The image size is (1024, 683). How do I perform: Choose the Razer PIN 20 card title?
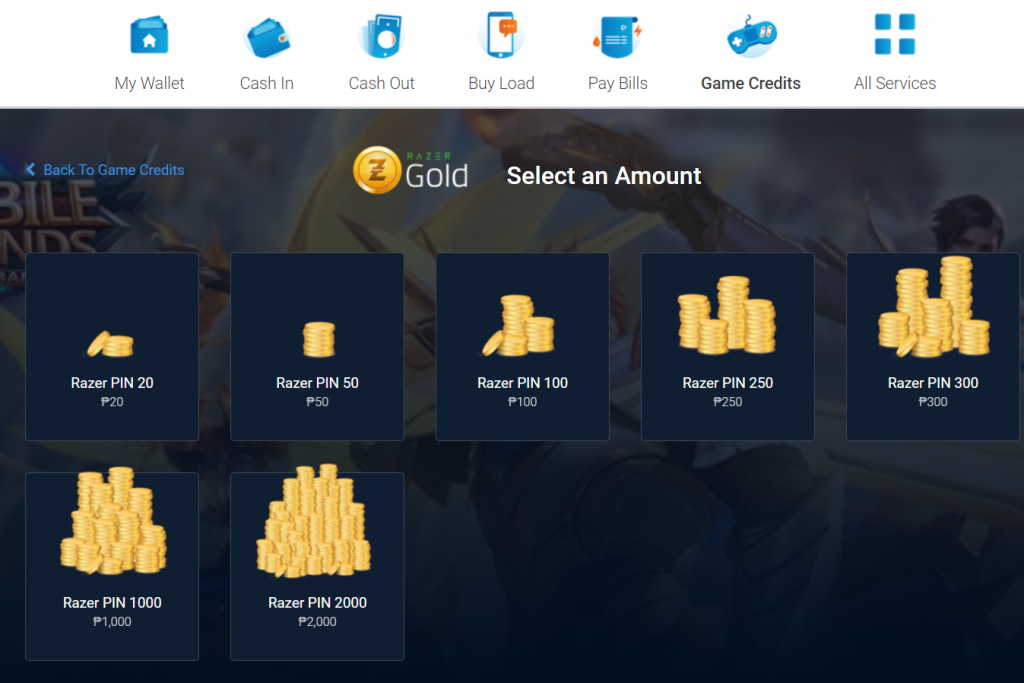tap(112, 383)
